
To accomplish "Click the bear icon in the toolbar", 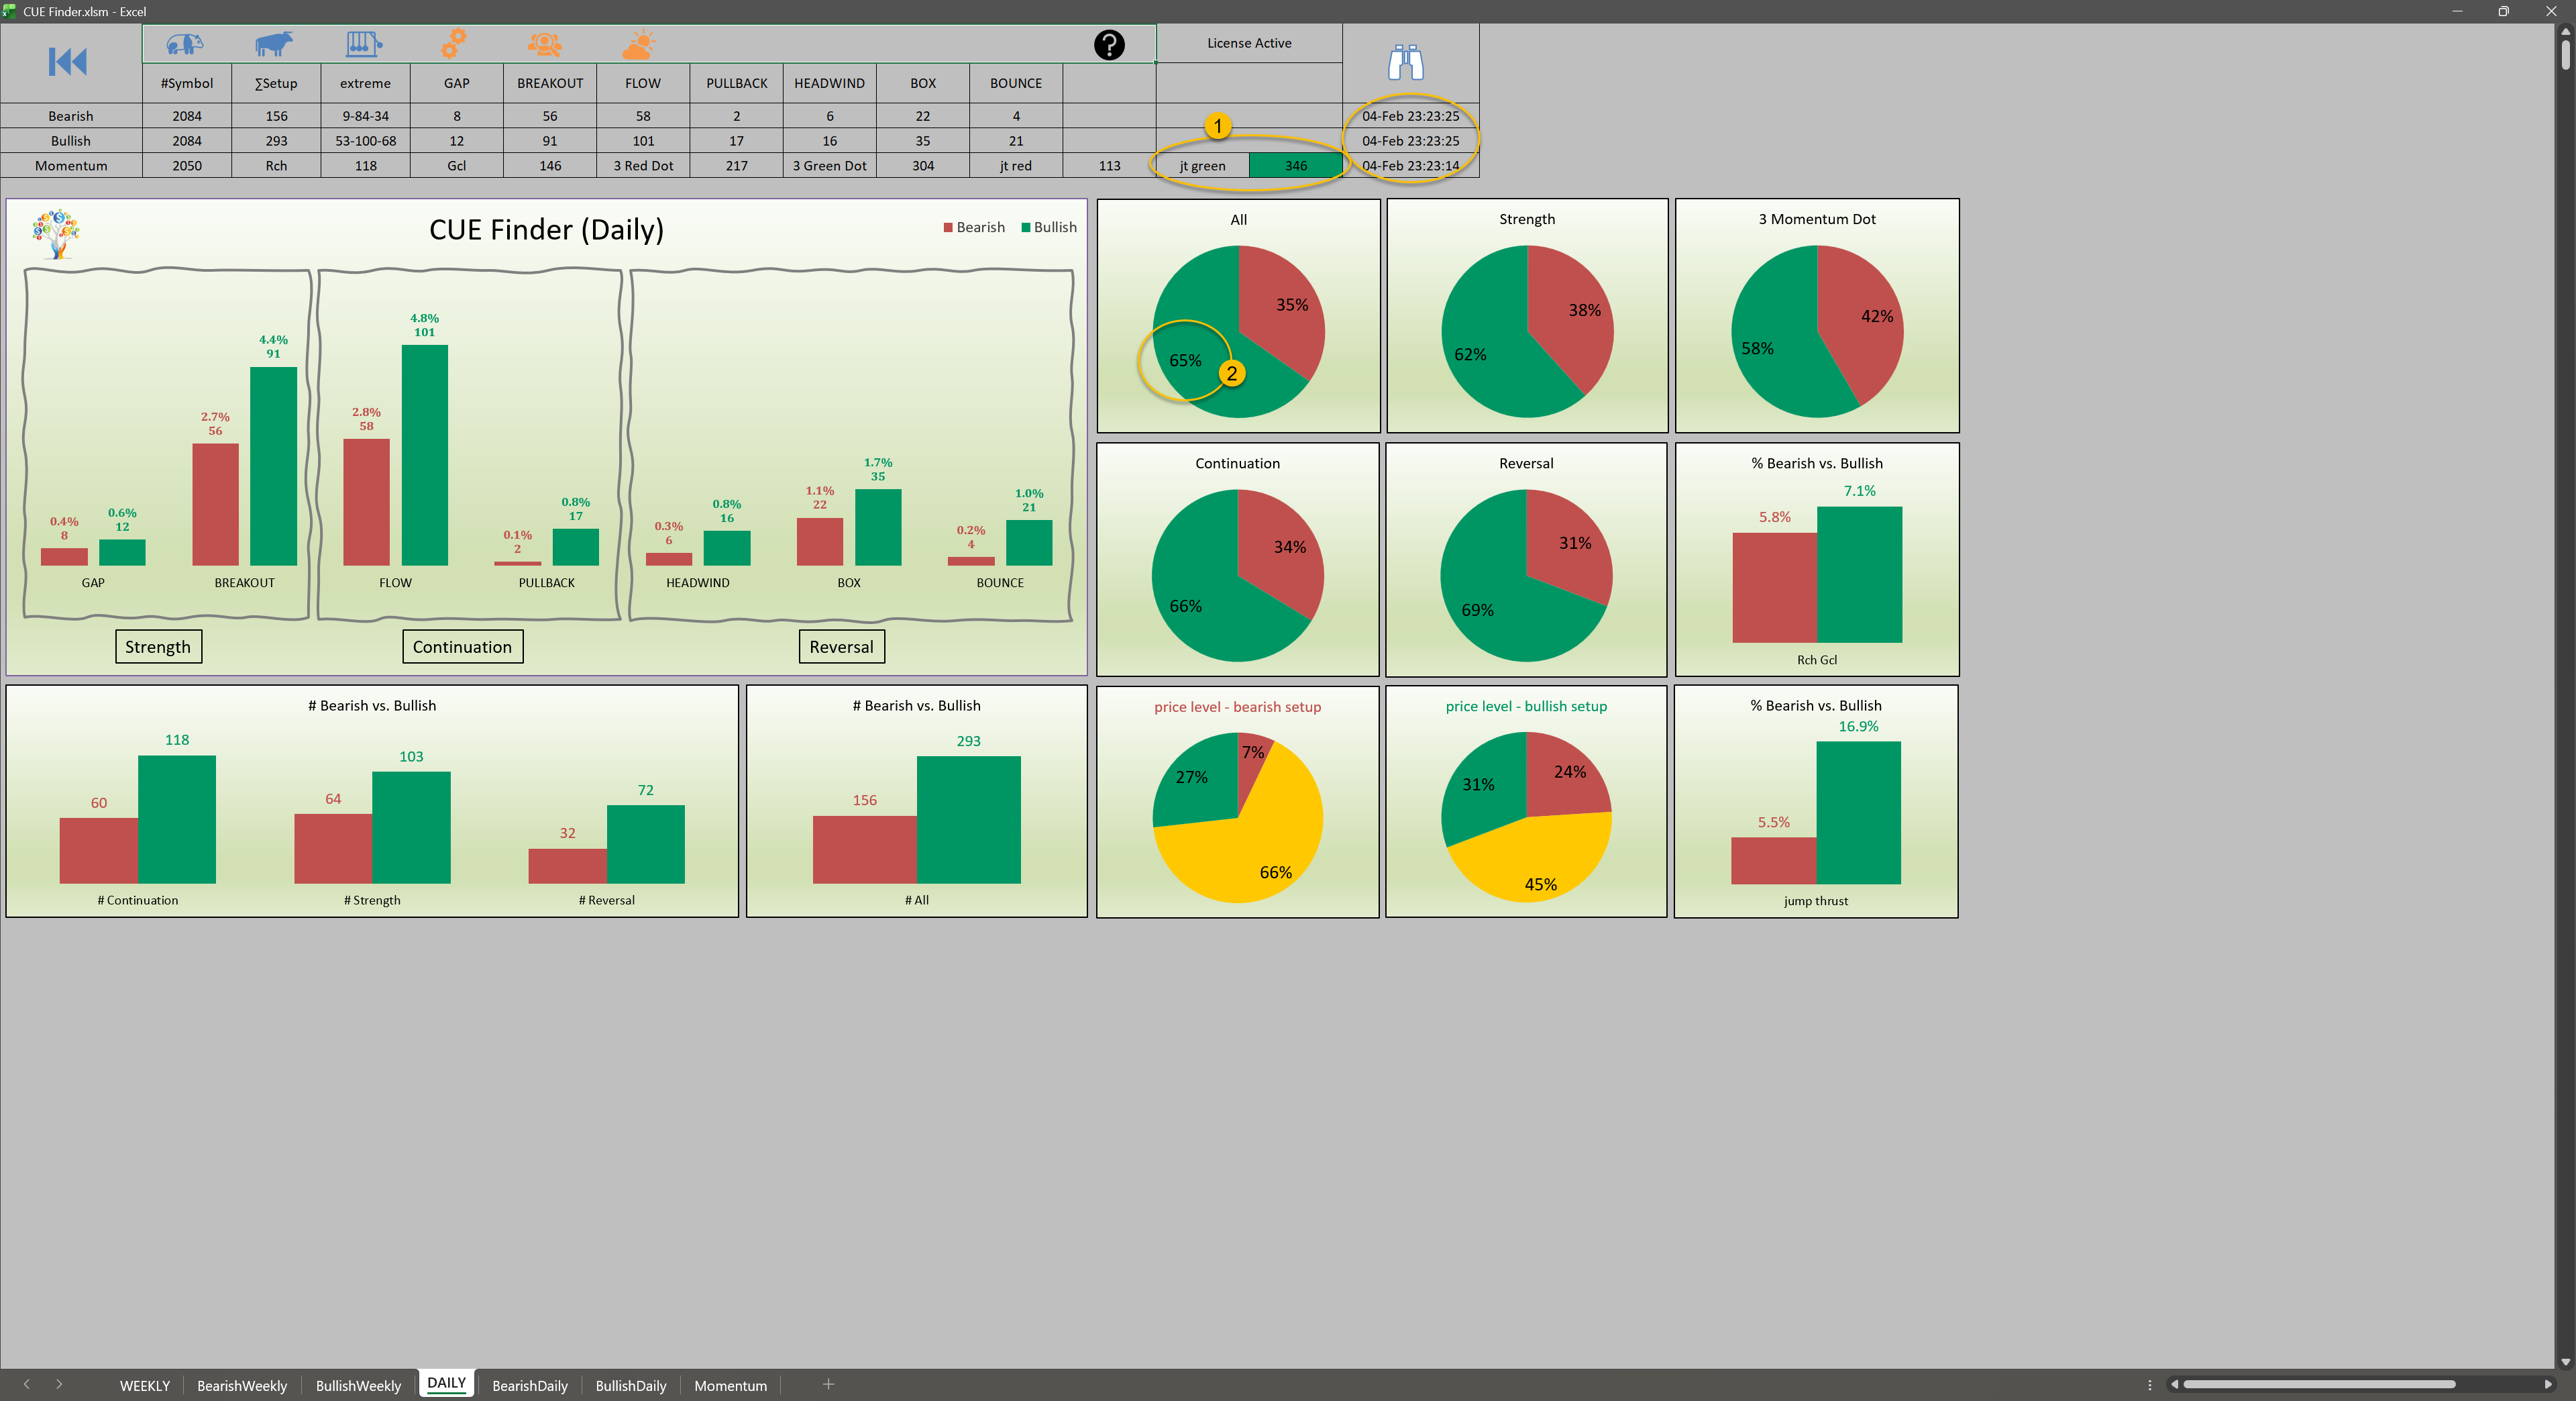I will [x=185, y=43].
